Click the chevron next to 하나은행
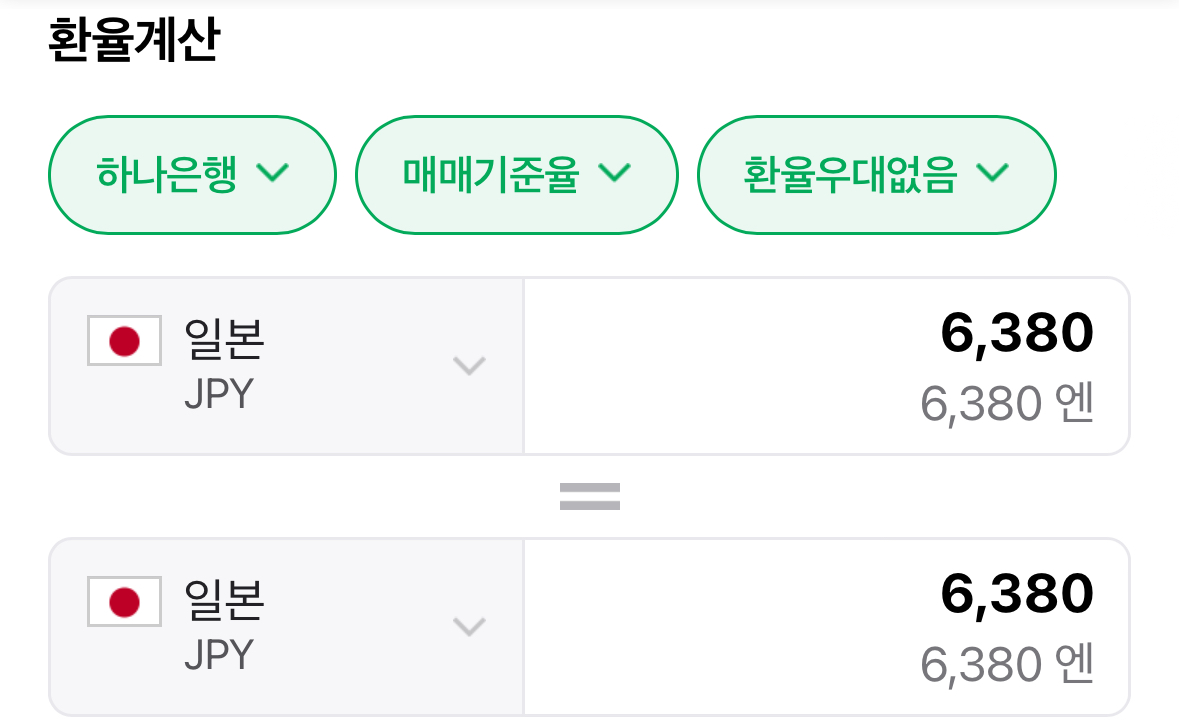This screenshot has height=728, width=1179. 272,173
